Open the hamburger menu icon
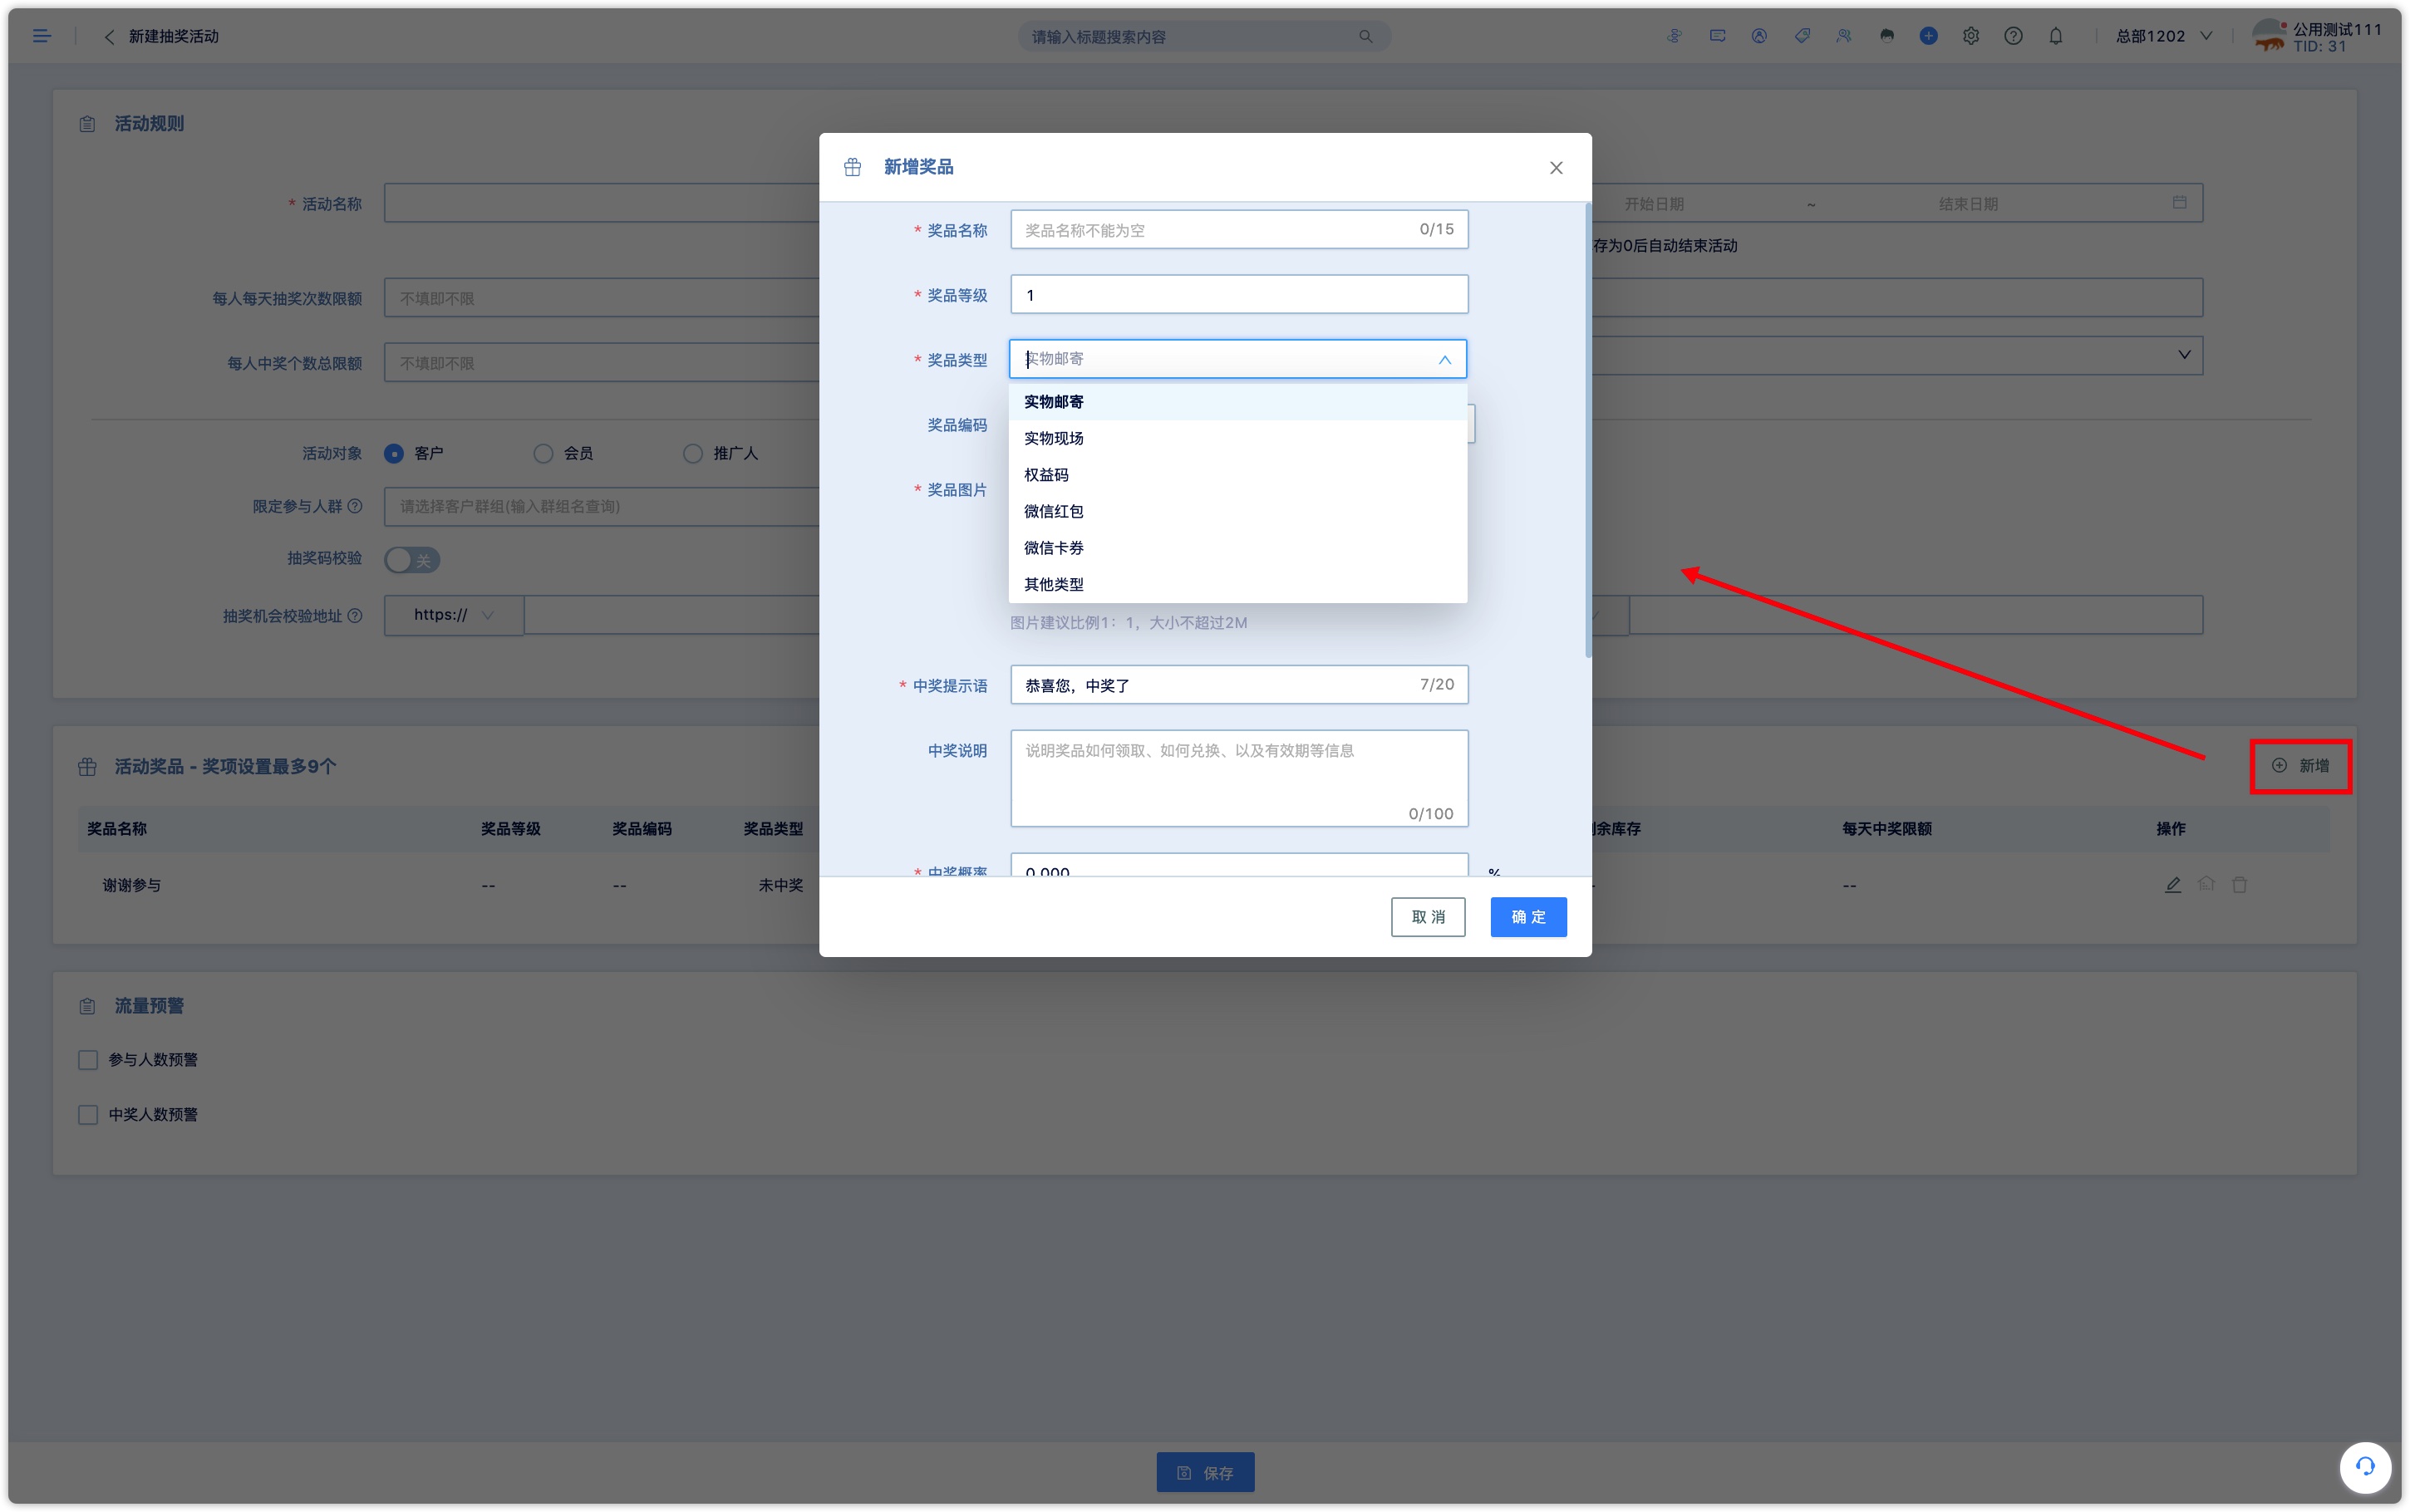Viewport: 2410px width, 1512px height. (41, 36)
